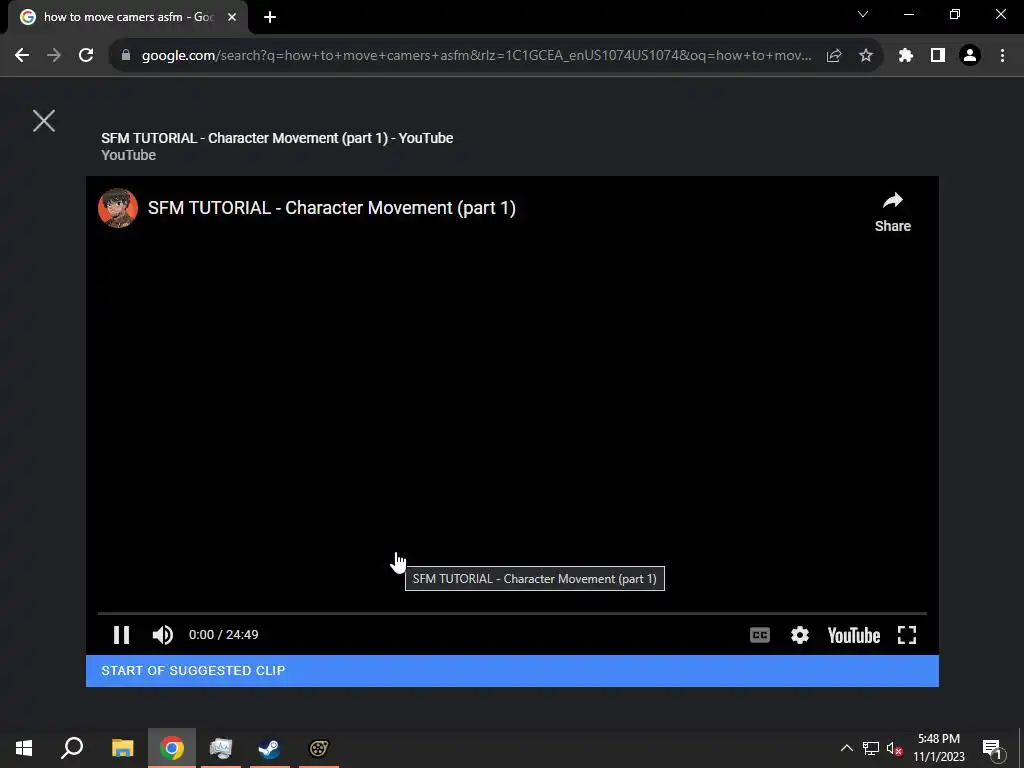
Task: Pause the YouTube video
Action: (x=121, y=635)
